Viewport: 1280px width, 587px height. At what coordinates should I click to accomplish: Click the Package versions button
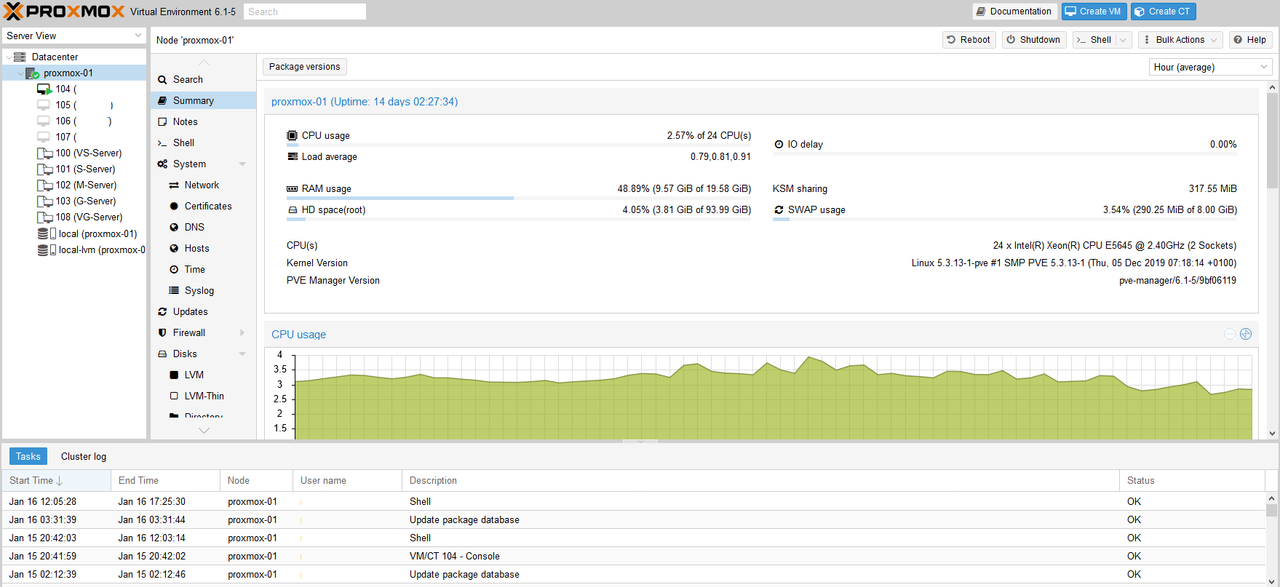click(x=305, y=67)
